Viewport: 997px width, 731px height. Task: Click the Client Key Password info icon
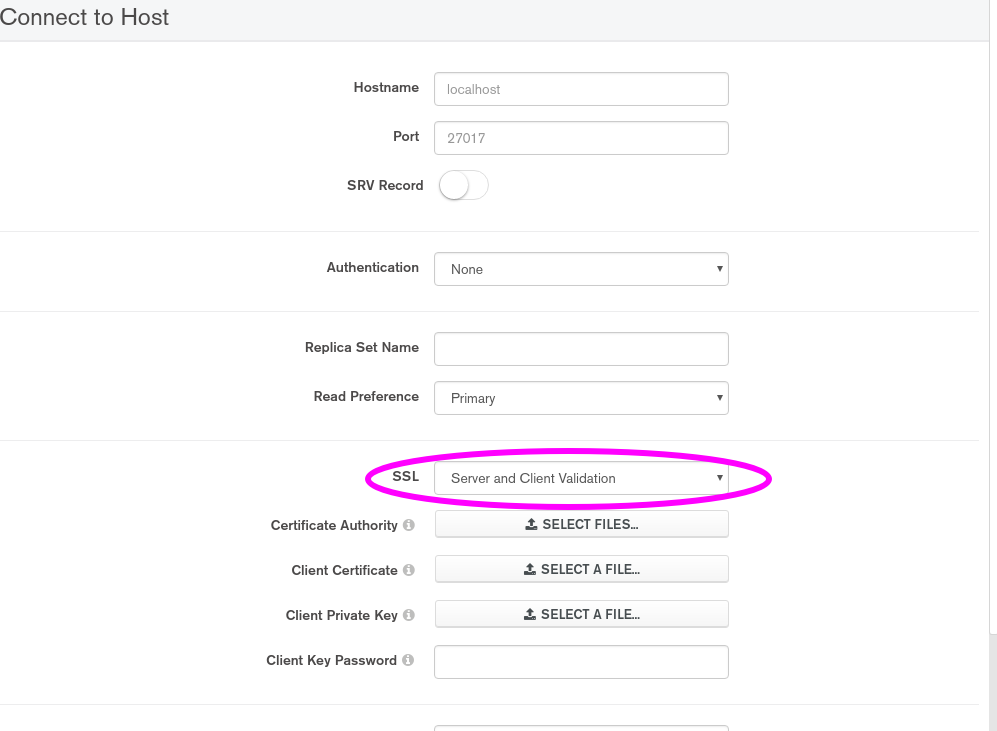(x=407, y=661)
